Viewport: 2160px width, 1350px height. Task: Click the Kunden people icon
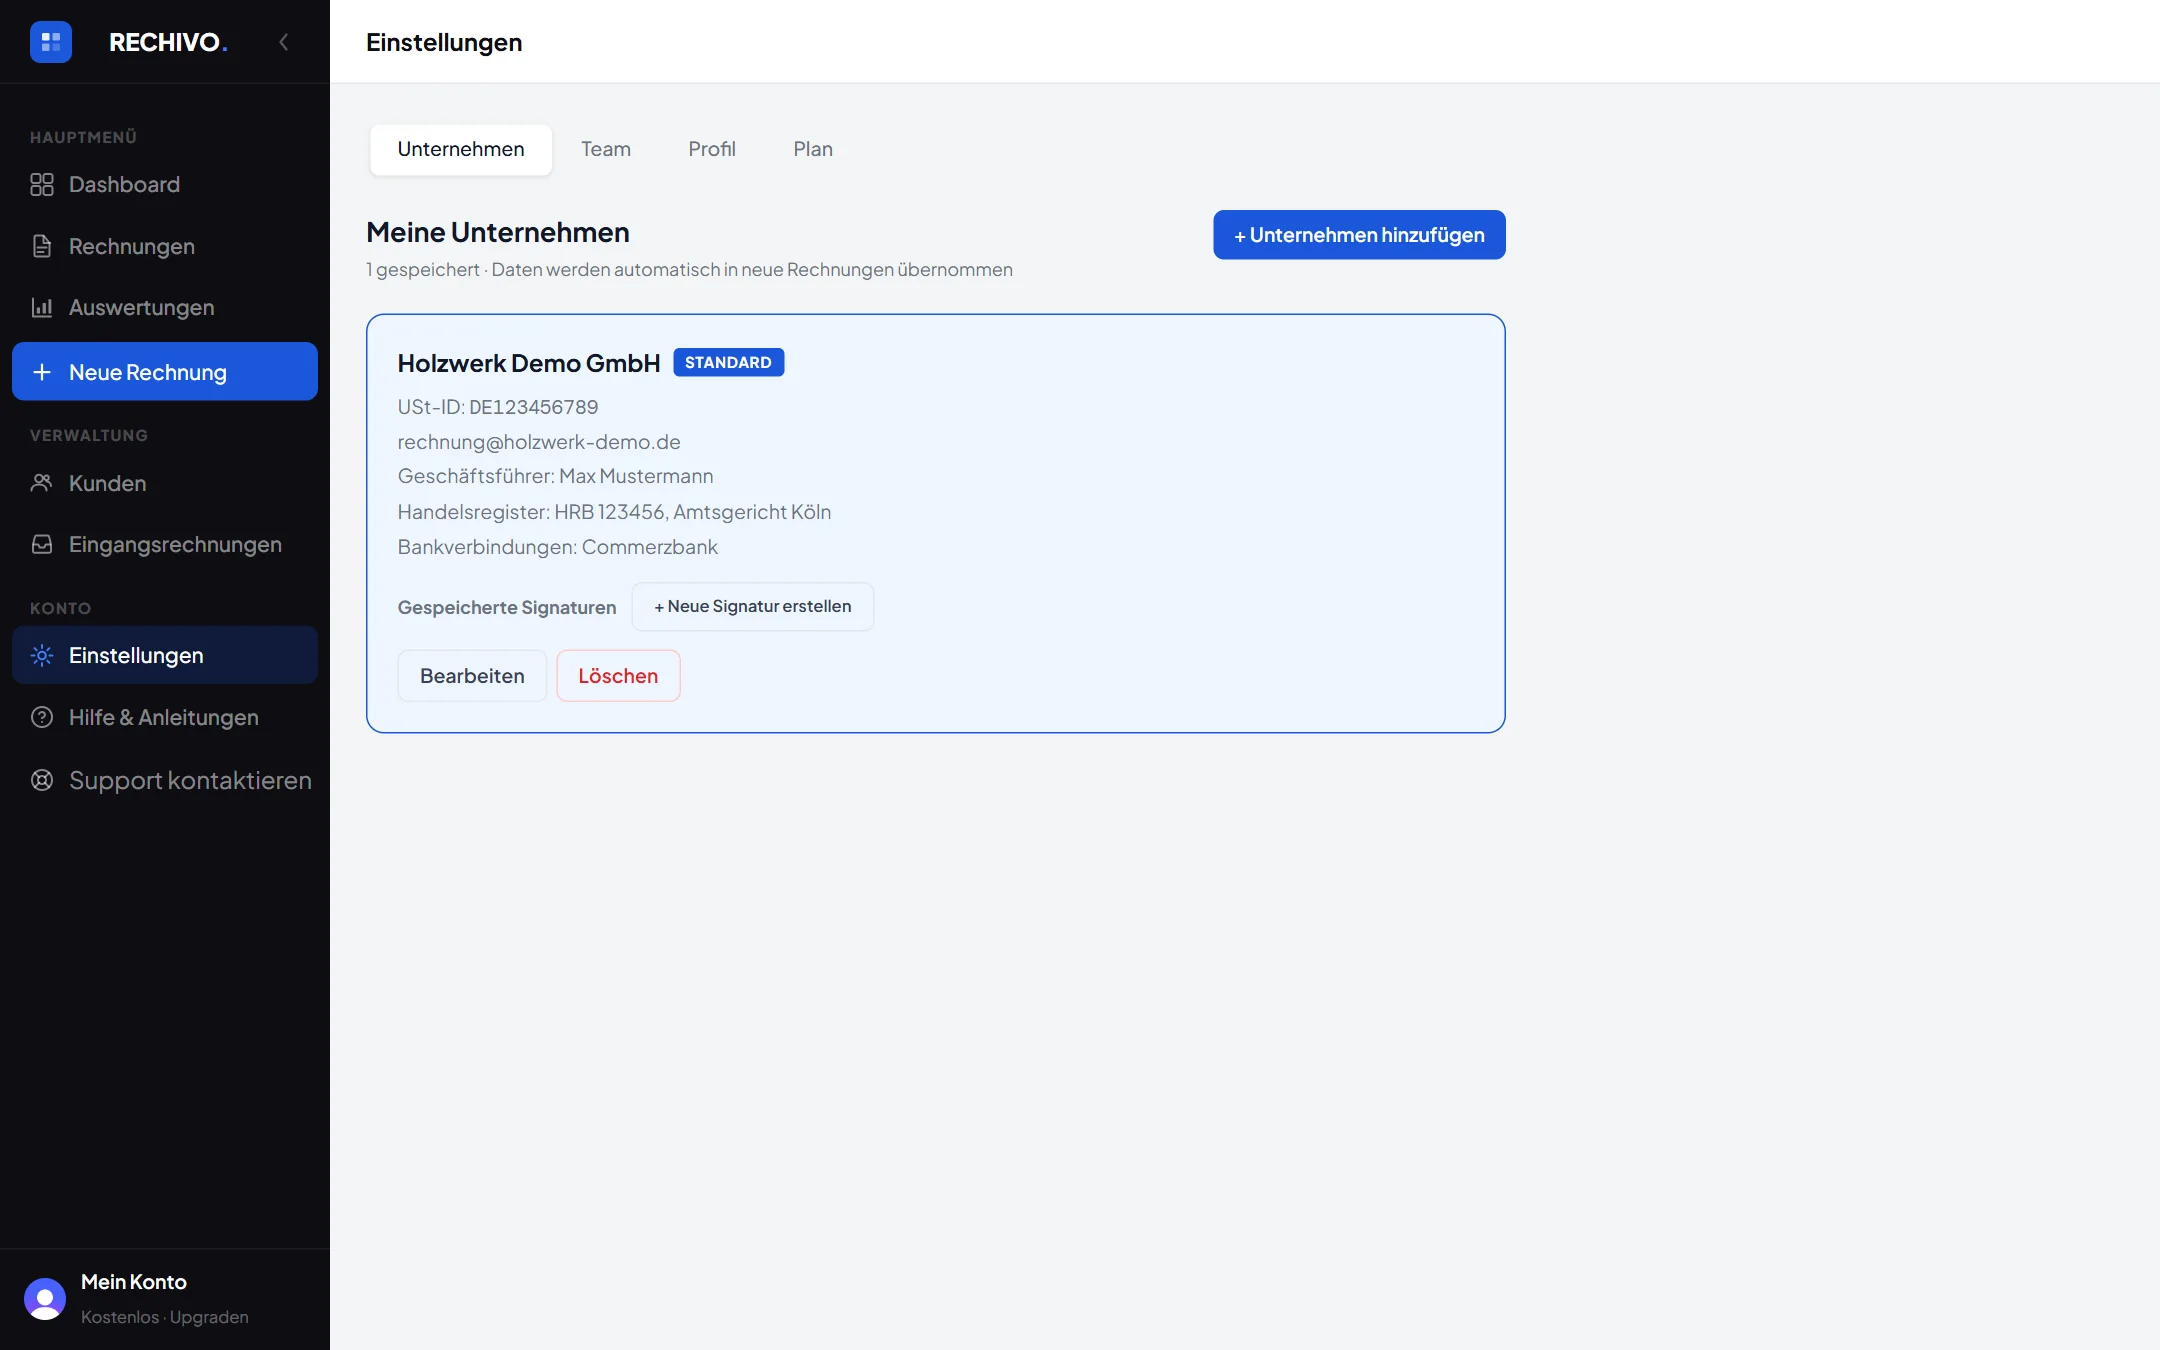42,483
